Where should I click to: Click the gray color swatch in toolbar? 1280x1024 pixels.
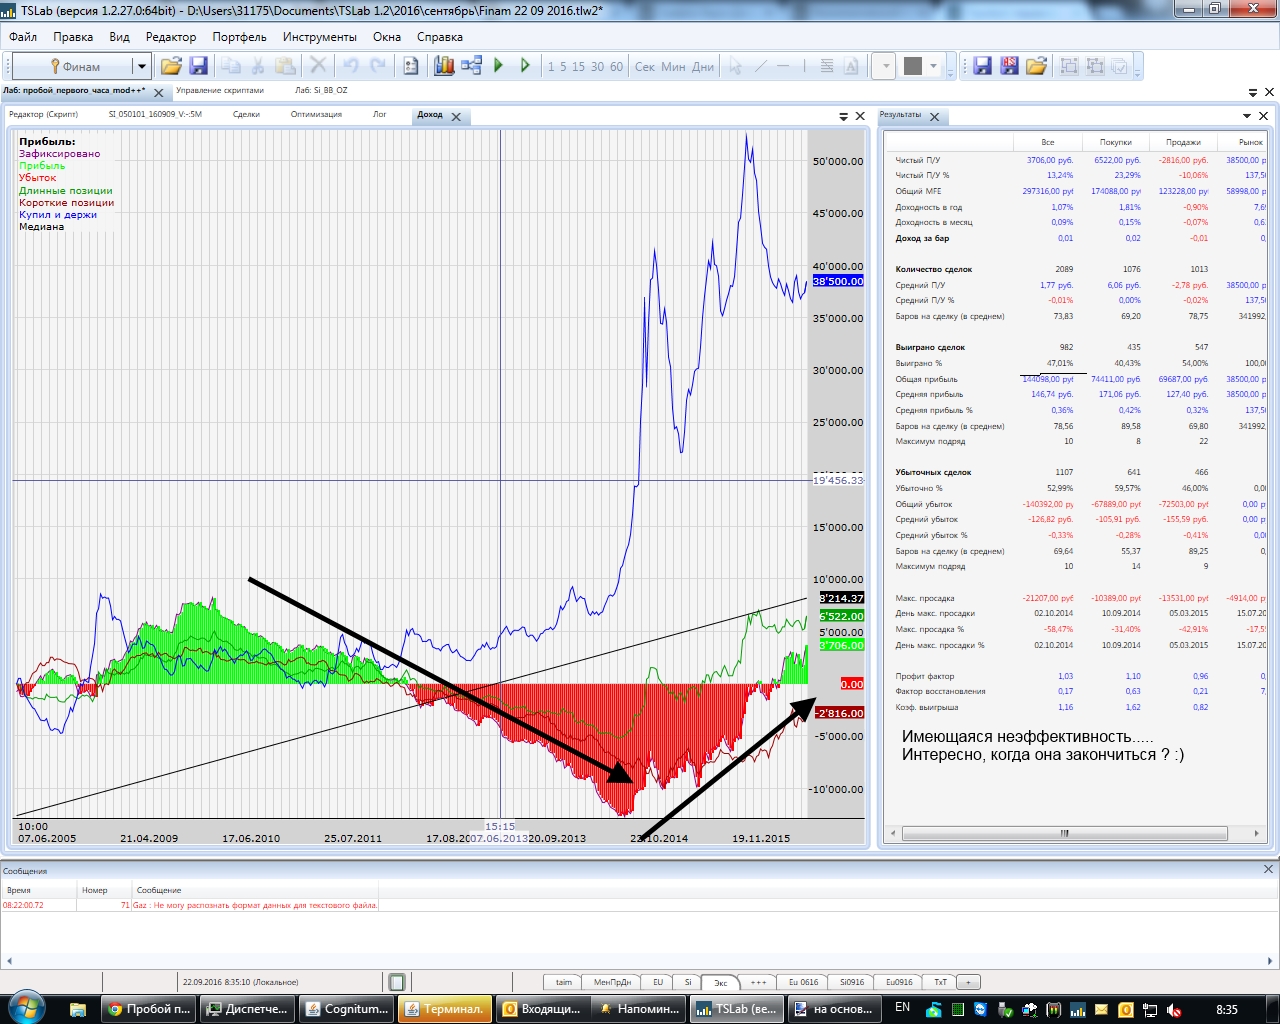coord(912,66)
